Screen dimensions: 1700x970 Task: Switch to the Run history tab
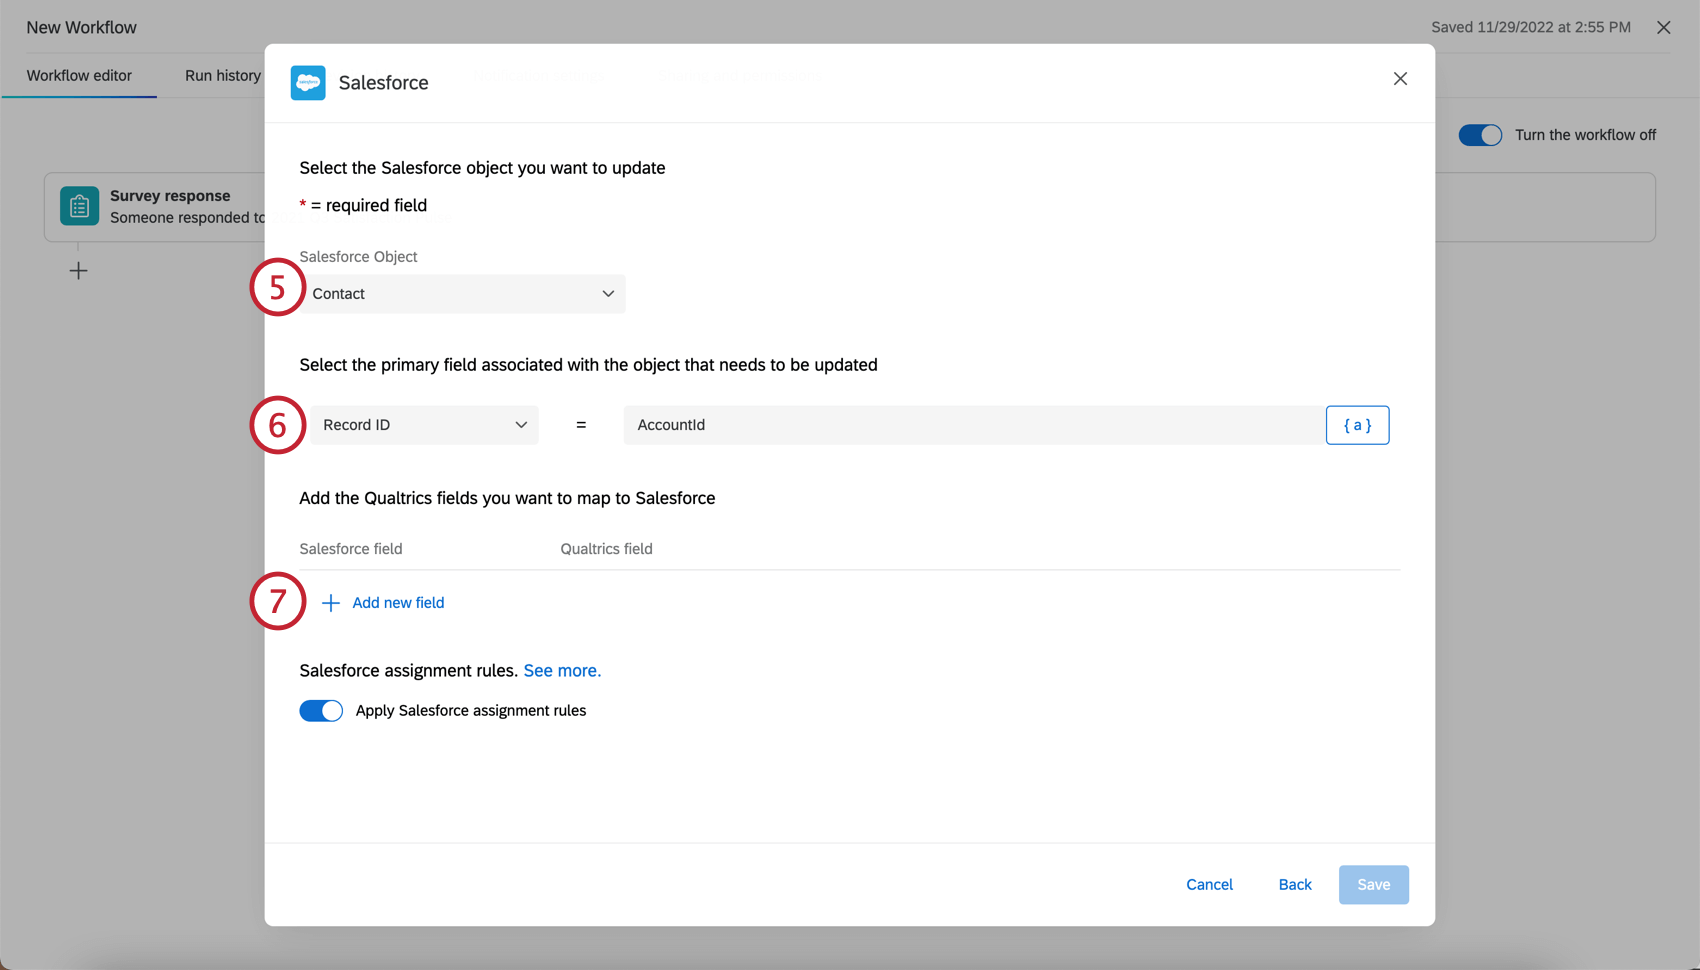tap(222, 75)
